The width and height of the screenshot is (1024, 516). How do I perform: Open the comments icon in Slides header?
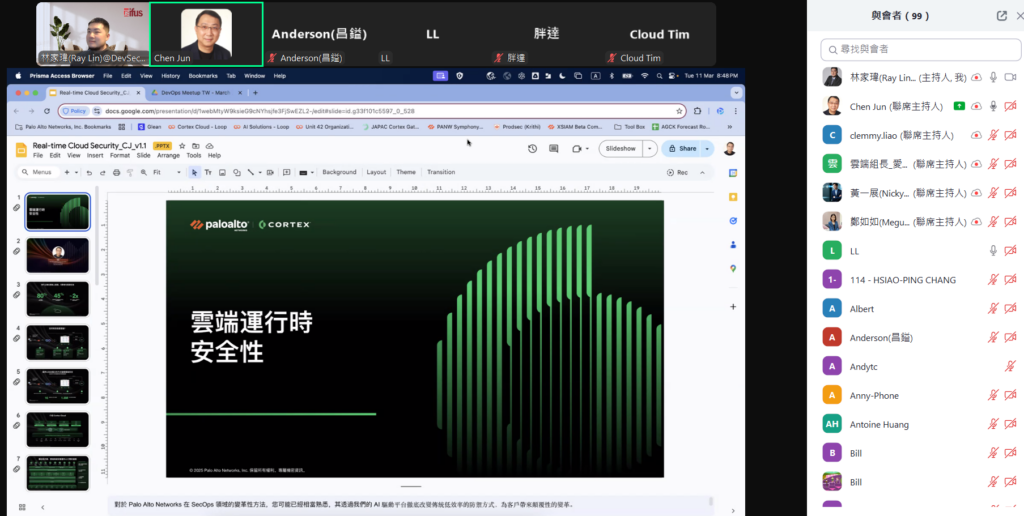point(554,148)
